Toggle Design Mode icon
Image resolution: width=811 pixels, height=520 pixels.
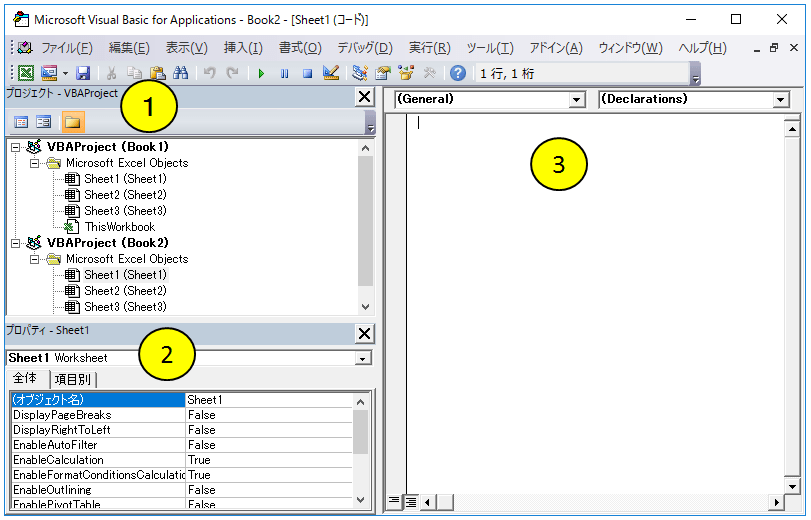coord(331,73)
